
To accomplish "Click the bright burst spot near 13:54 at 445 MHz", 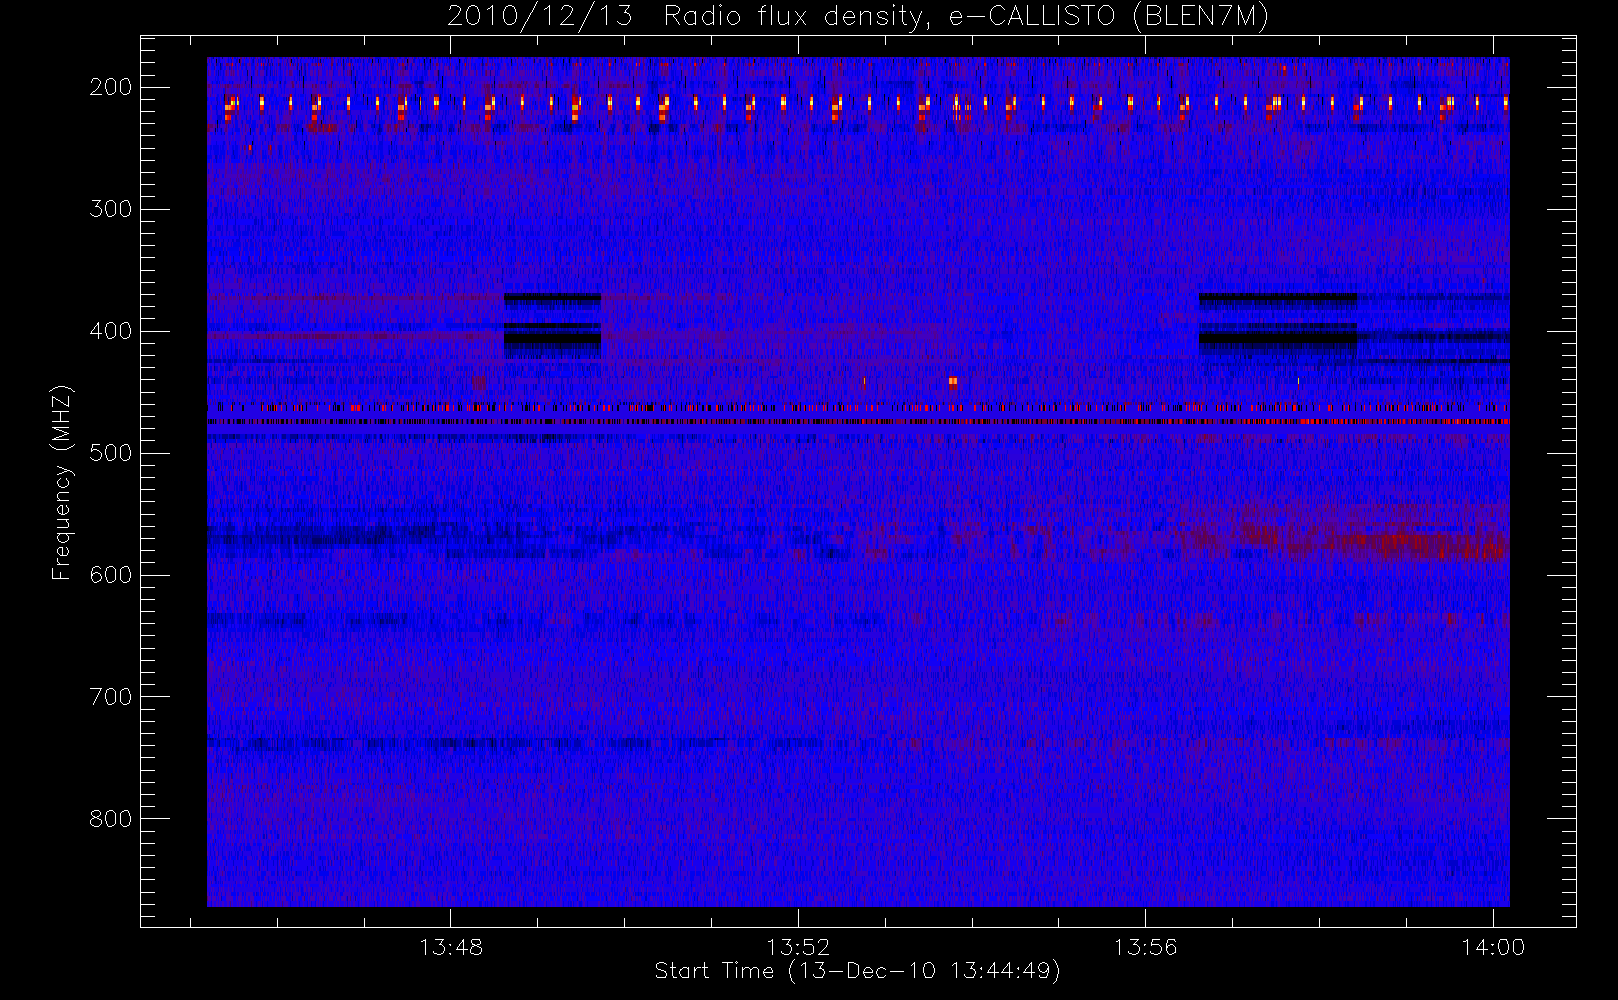I will tap(953, 381).
